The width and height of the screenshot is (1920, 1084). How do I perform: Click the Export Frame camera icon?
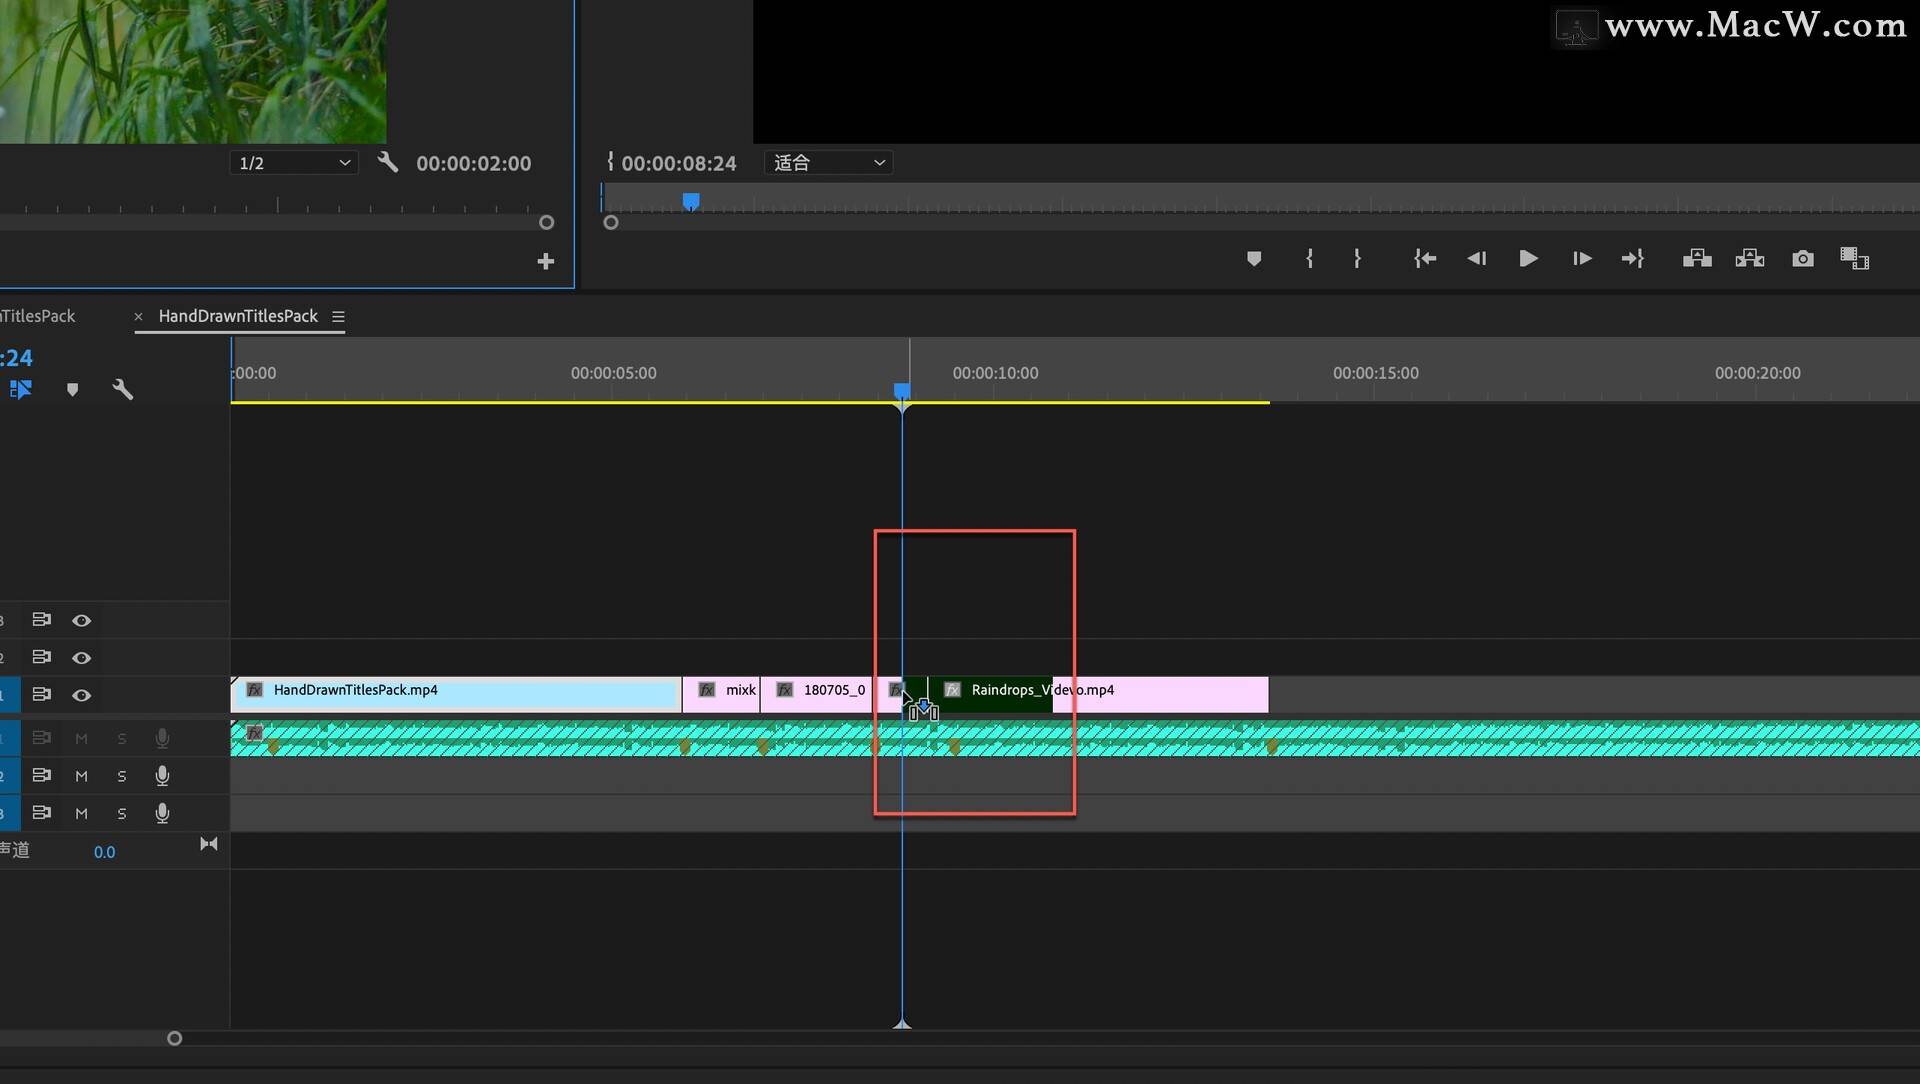1803,259
